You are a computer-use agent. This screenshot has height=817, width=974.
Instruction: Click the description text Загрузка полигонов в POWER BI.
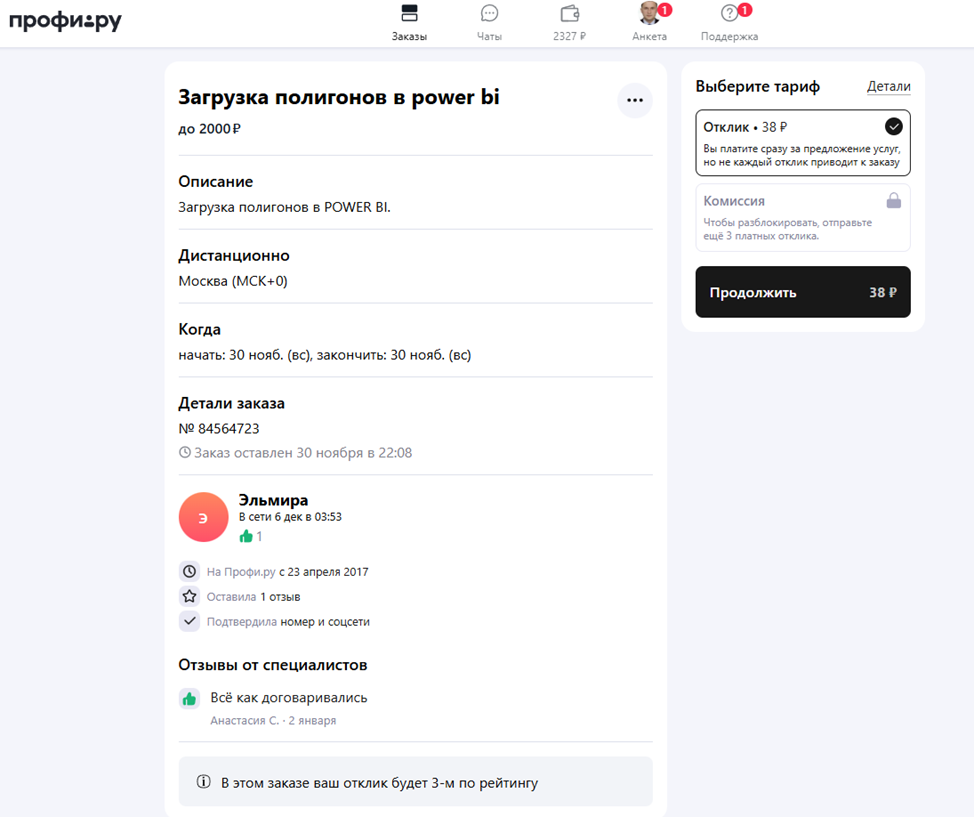point(284,207)
